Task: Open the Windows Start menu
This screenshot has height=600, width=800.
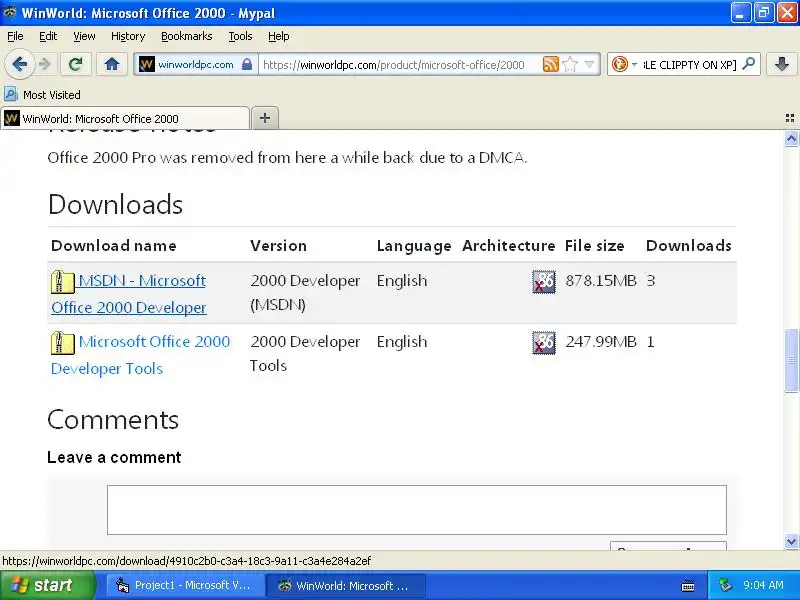Action: pyautogui.click(x=47, y=585)
